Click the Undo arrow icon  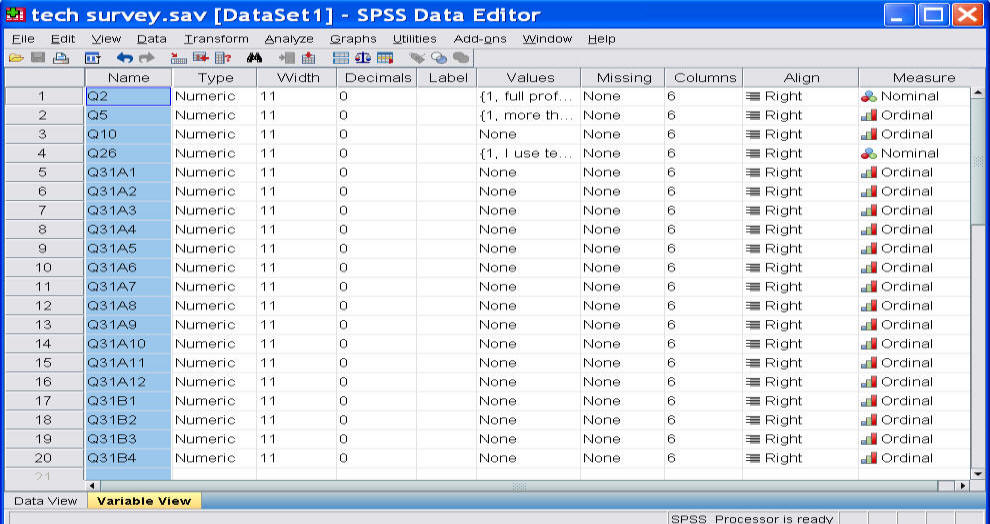(124, 58)
